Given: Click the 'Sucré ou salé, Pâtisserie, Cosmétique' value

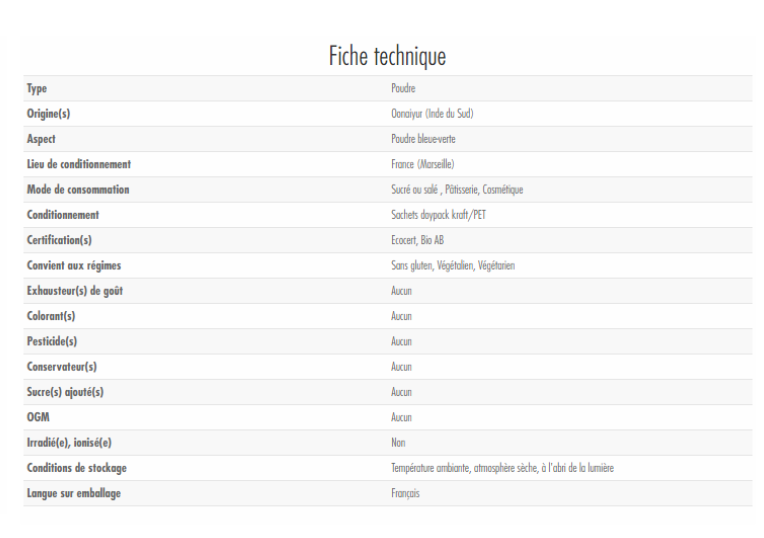Looking at the screenshot, I should coord(457,190).
